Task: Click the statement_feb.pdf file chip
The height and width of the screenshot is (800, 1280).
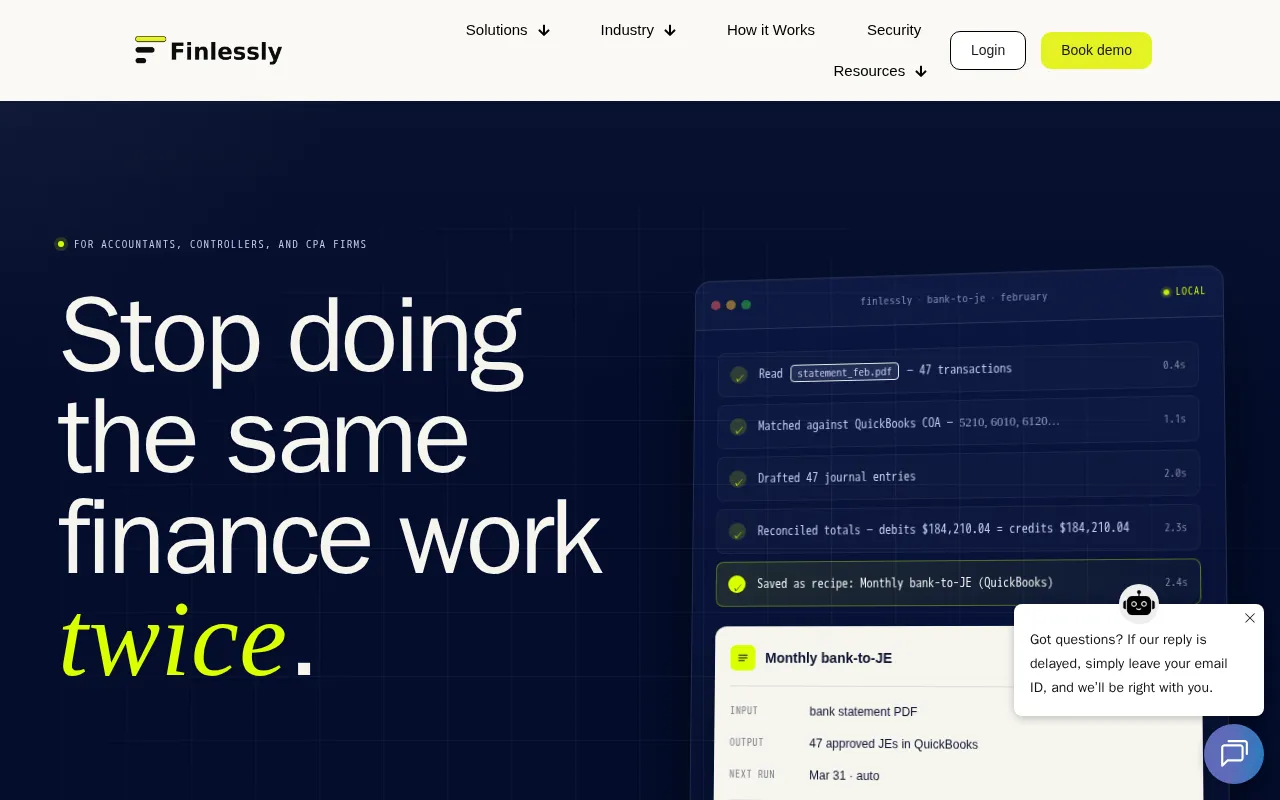Action: [x=844, y=372]
